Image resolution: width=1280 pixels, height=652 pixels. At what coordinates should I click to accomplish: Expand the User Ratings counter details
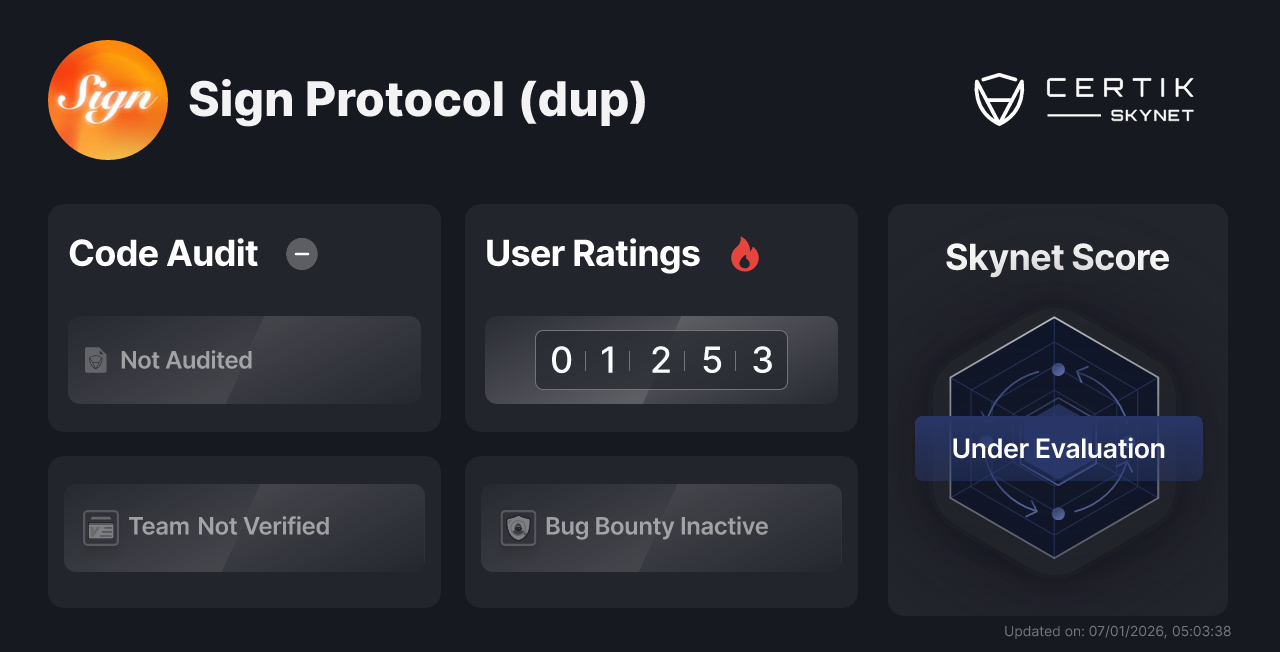[661, 318]
